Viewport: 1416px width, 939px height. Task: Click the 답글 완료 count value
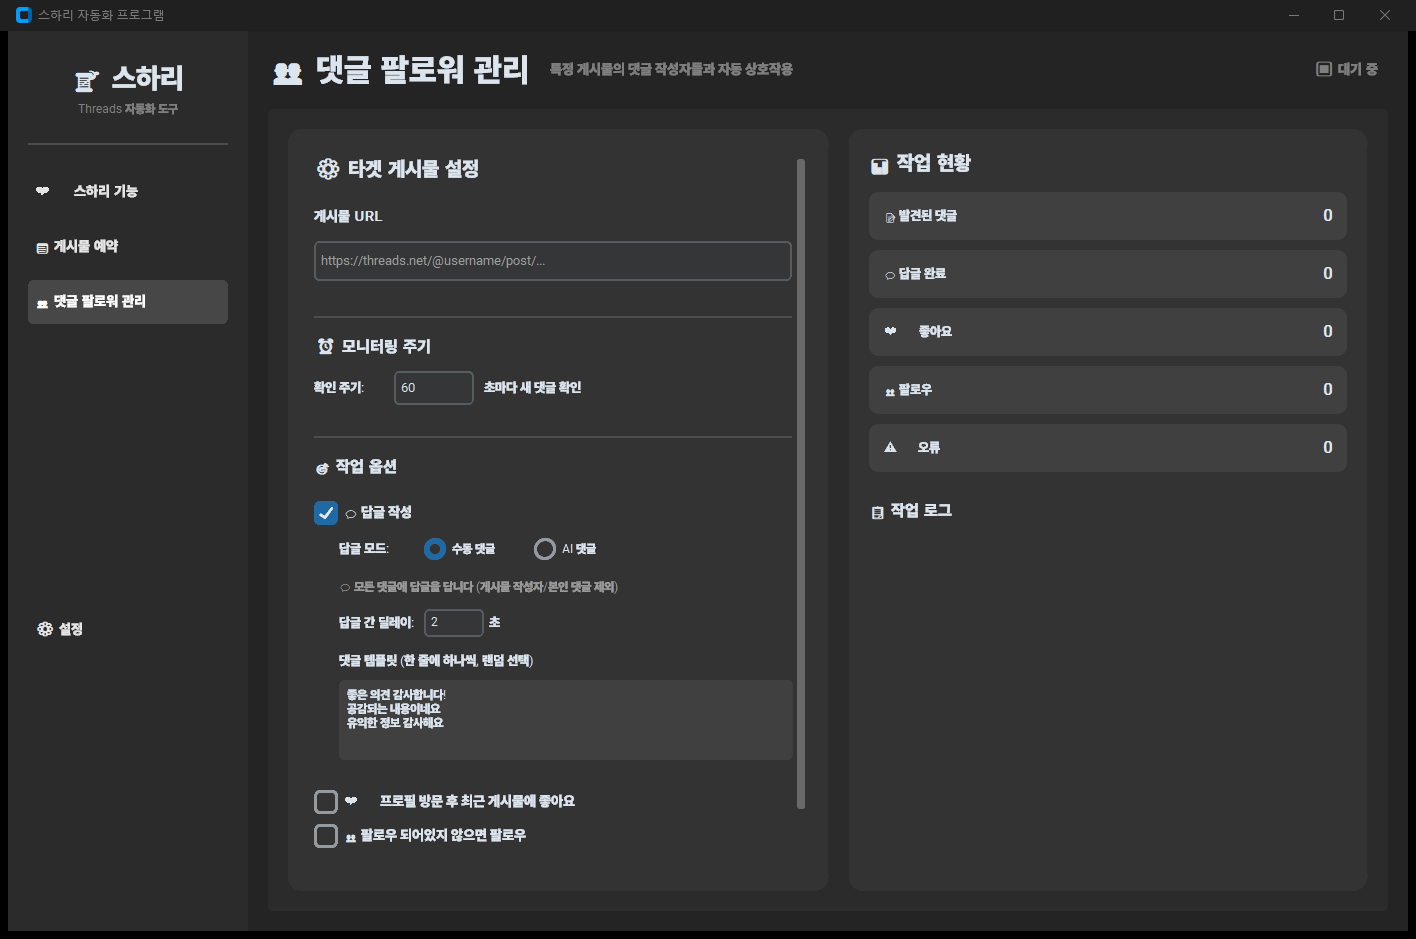(1328, 274)
